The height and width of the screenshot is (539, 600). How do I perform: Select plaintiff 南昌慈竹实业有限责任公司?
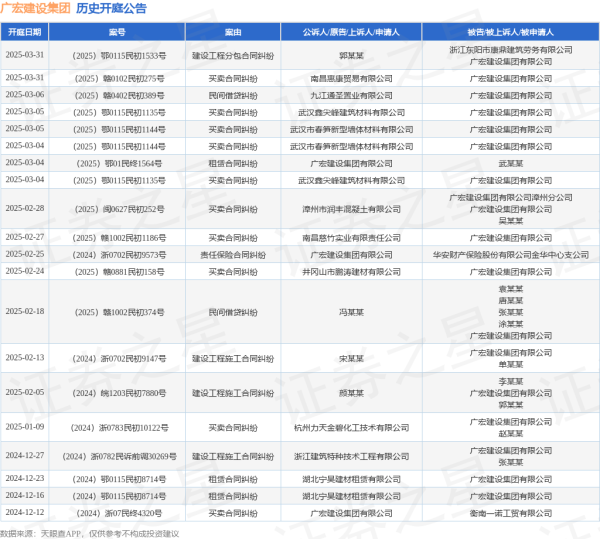(351, 238)
